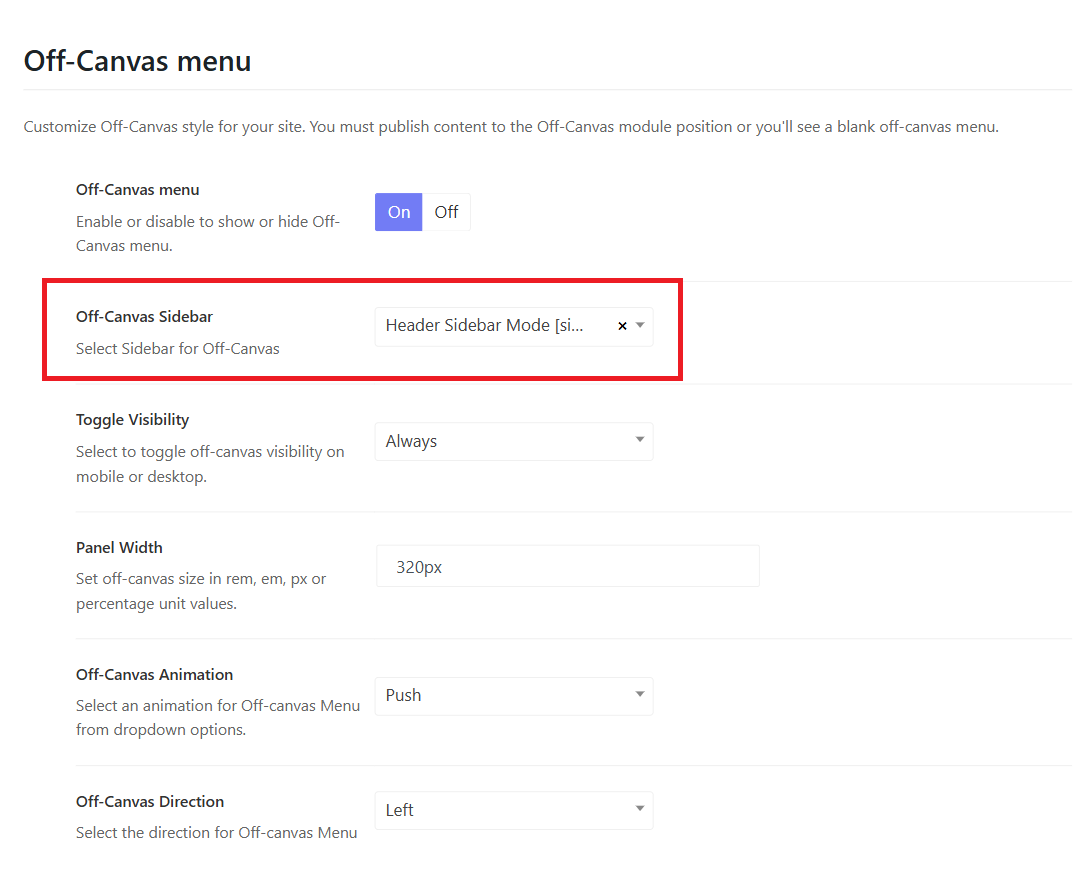This screenshot has width=1075, height=896.
Task: Open the Off-Canvas Animation dropdown showing Push
Action: (x=500, y=695)
